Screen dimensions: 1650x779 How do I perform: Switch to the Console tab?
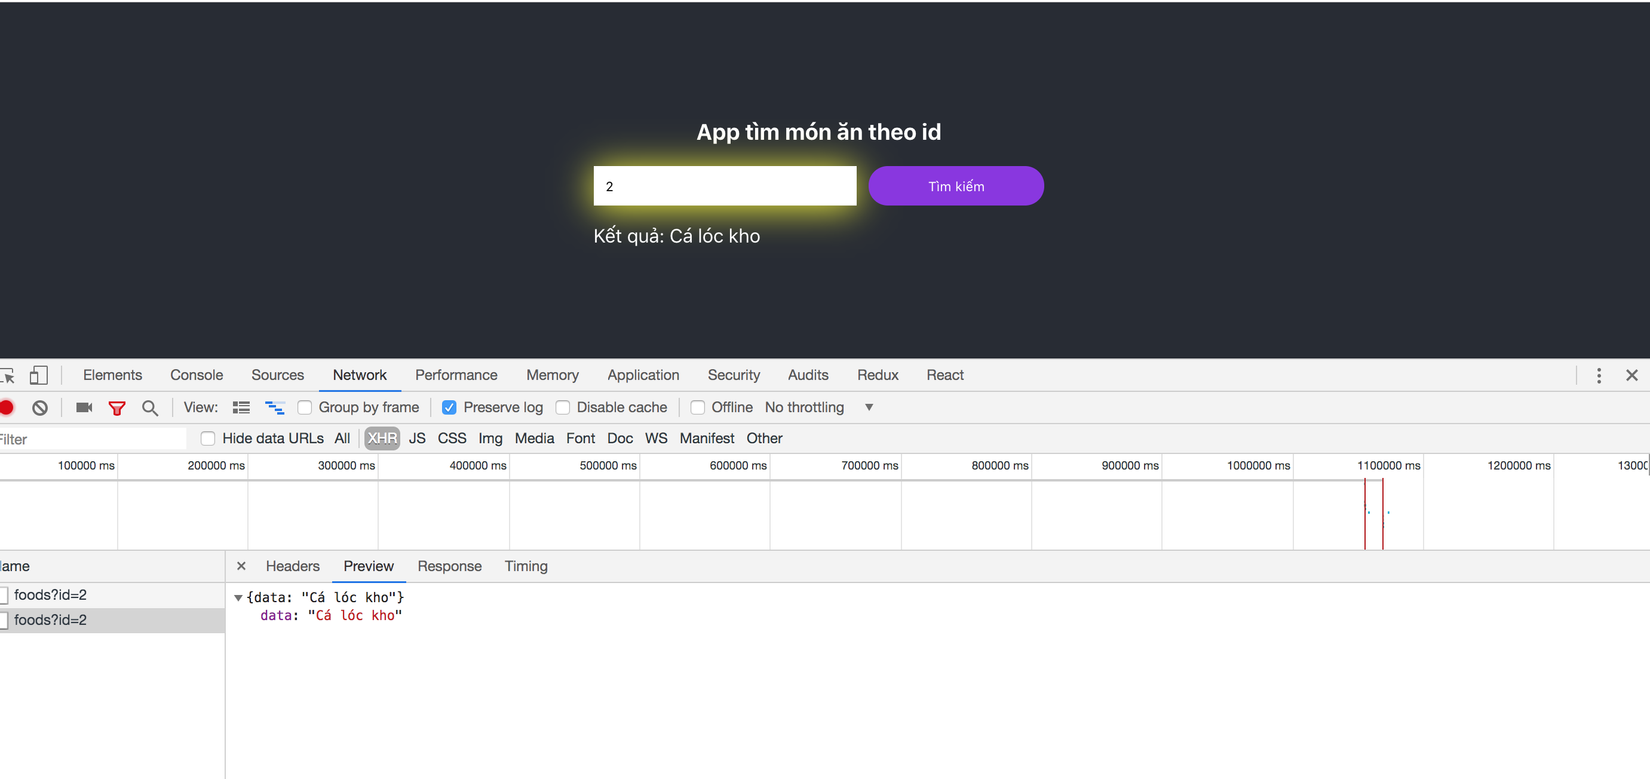tap(196, 376)
